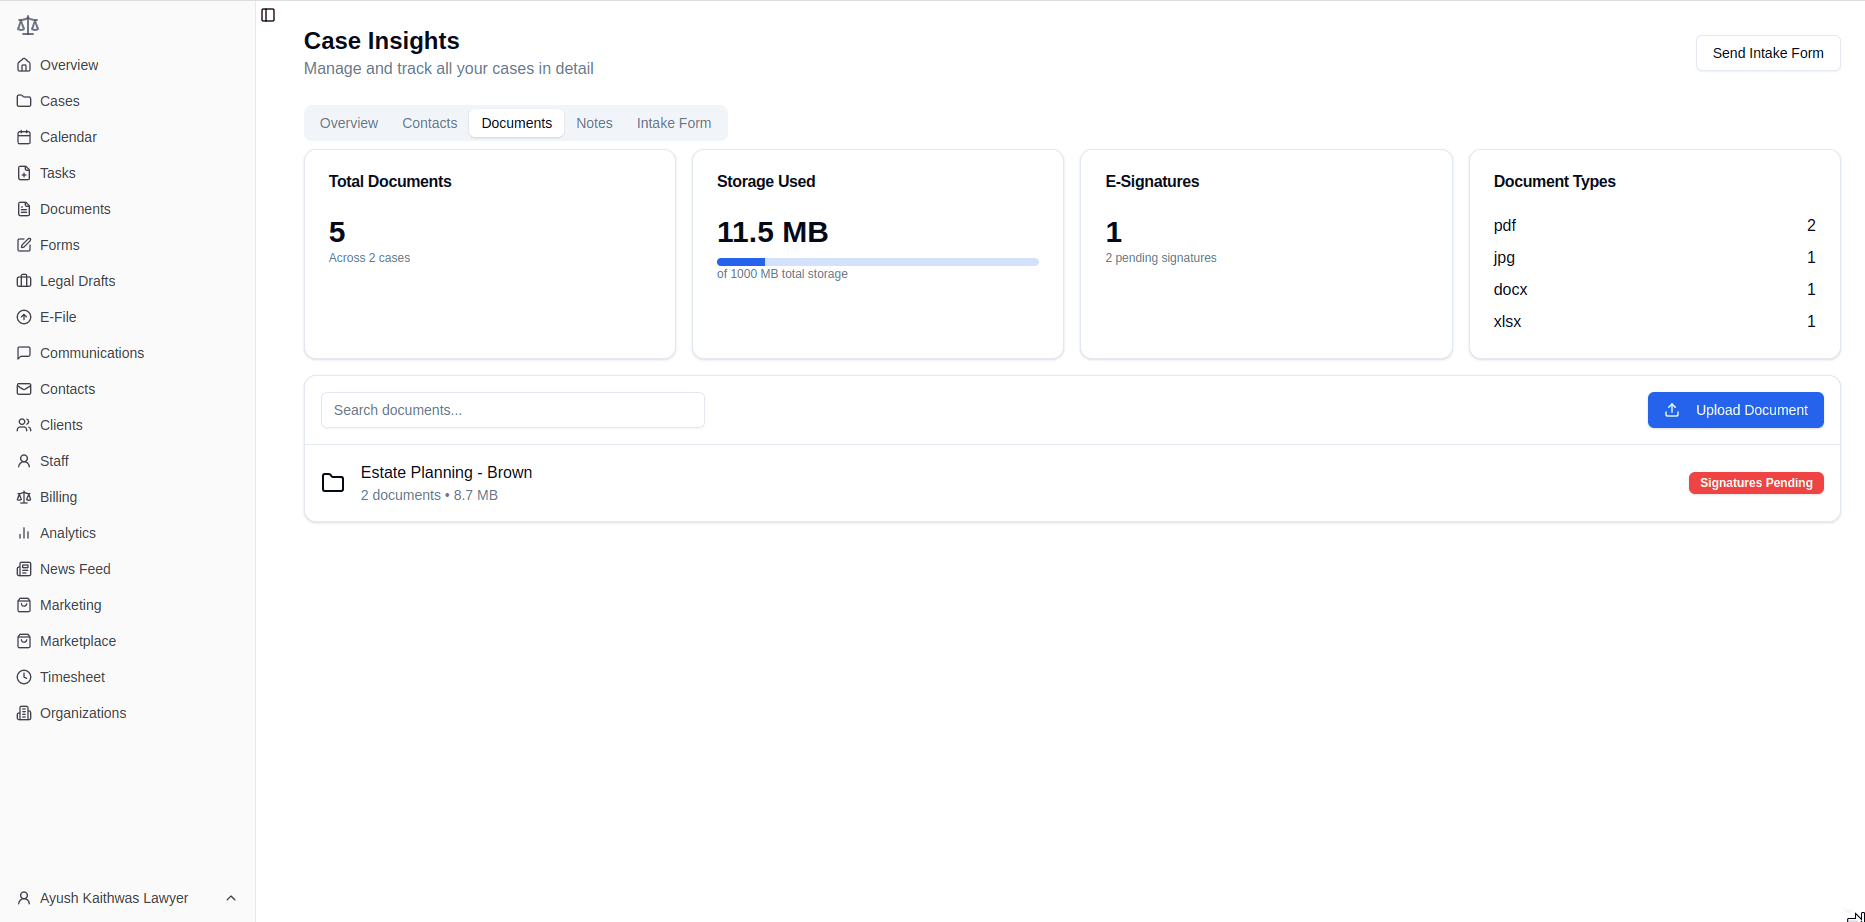Open the News Feed newspaper icon
This screenshot has height=922, width=1865.
click(24, 569)
